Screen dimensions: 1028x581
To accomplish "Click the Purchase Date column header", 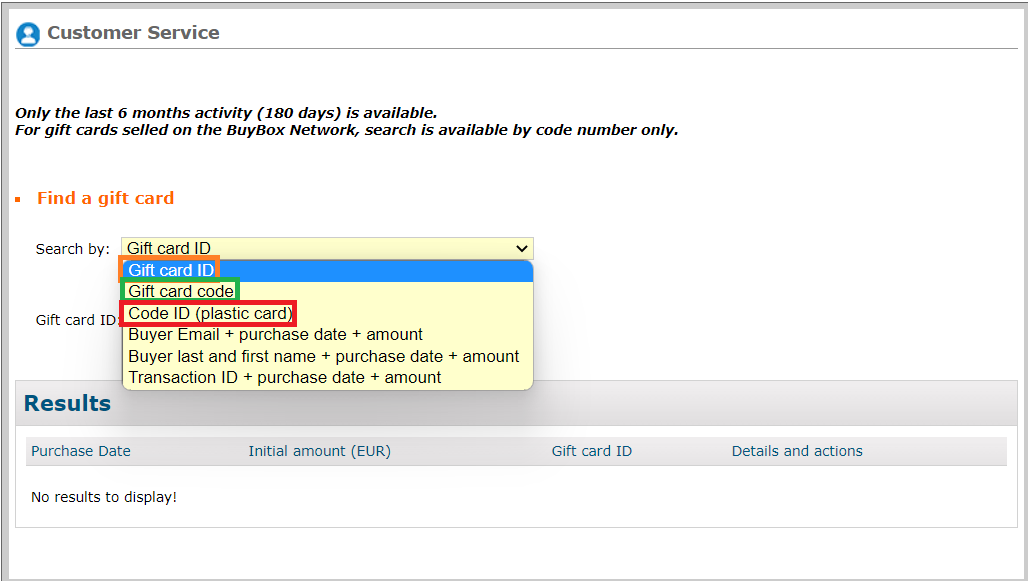I will (x=81, y=451).
